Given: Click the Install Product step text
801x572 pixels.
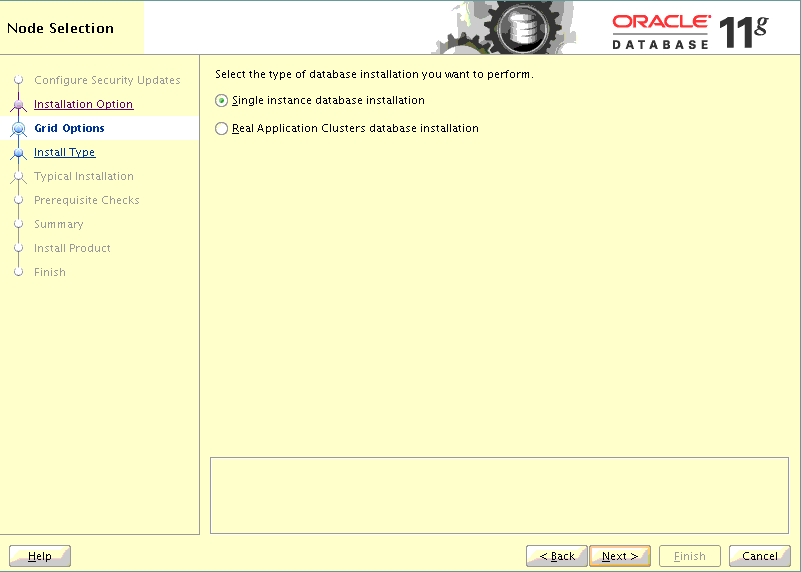Looking at the screenshot, I should [72, 248].
